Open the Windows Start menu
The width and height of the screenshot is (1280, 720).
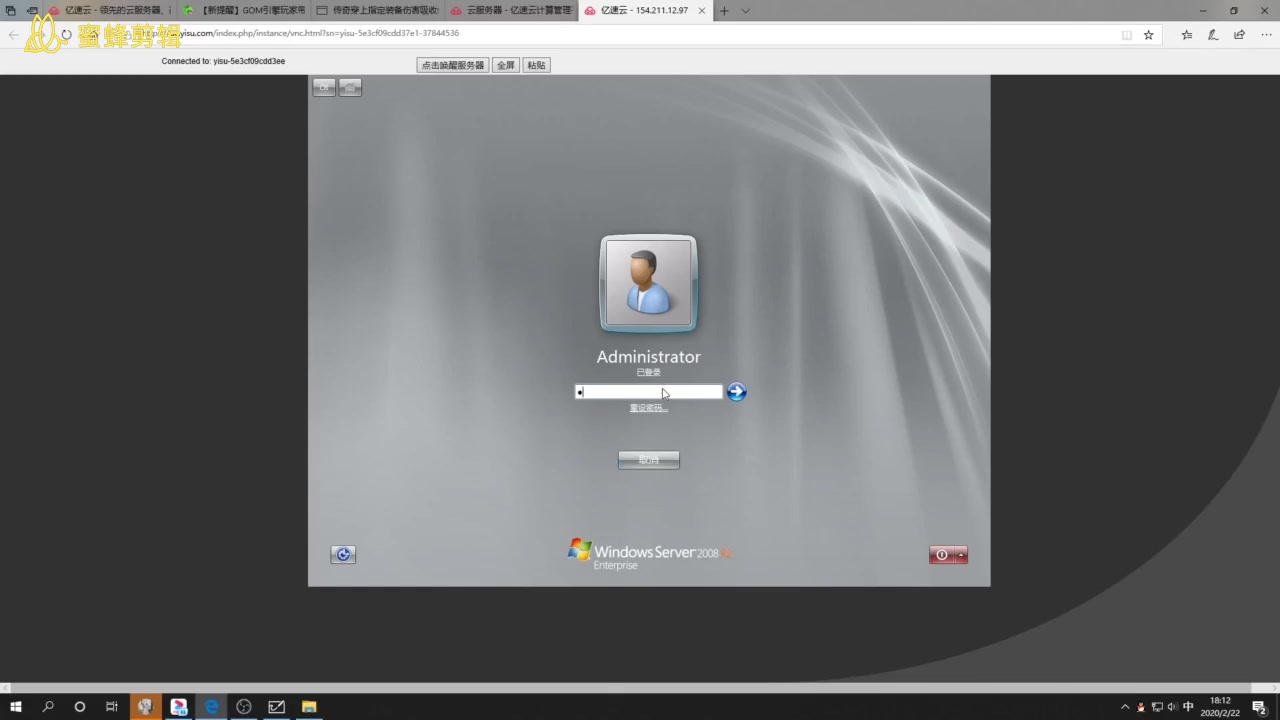16,707
